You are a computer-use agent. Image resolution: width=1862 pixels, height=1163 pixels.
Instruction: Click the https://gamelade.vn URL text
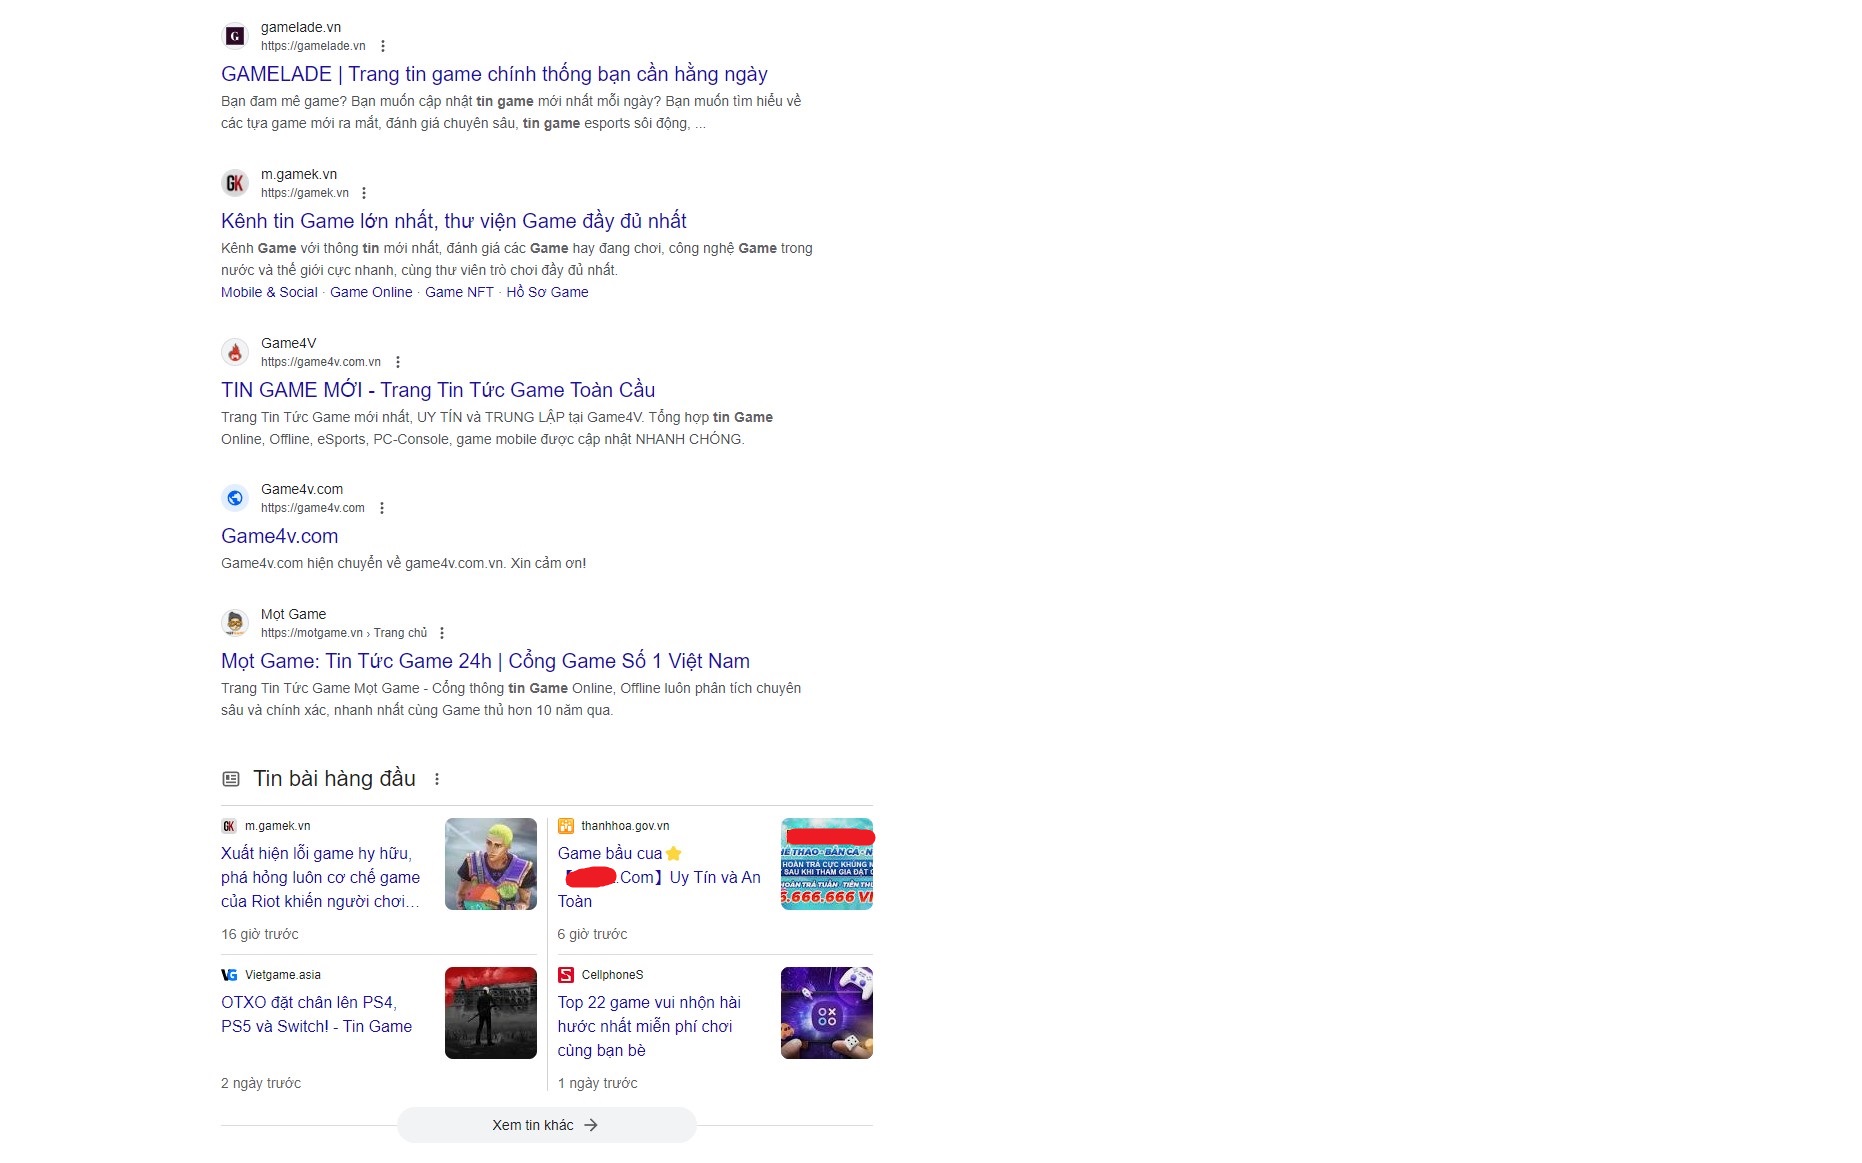(x=313, y=46)
